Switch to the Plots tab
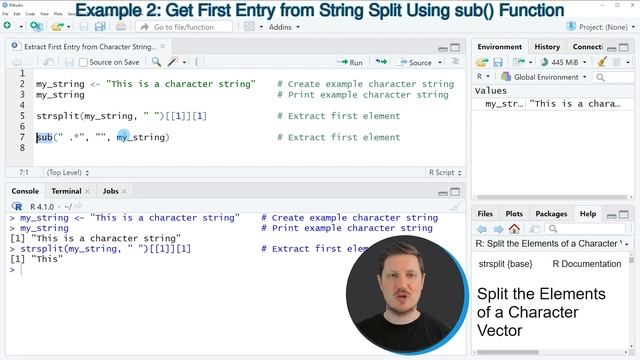 pos(514,213)
